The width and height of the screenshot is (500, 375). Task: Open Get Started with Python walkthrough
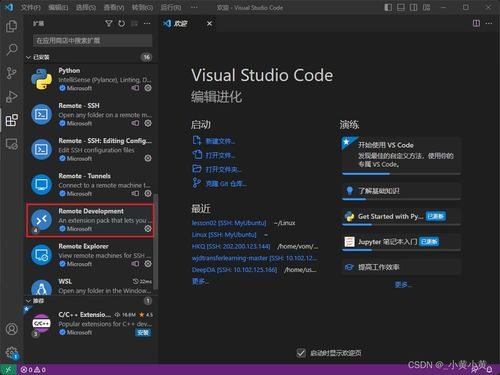[x=401, y=217]
